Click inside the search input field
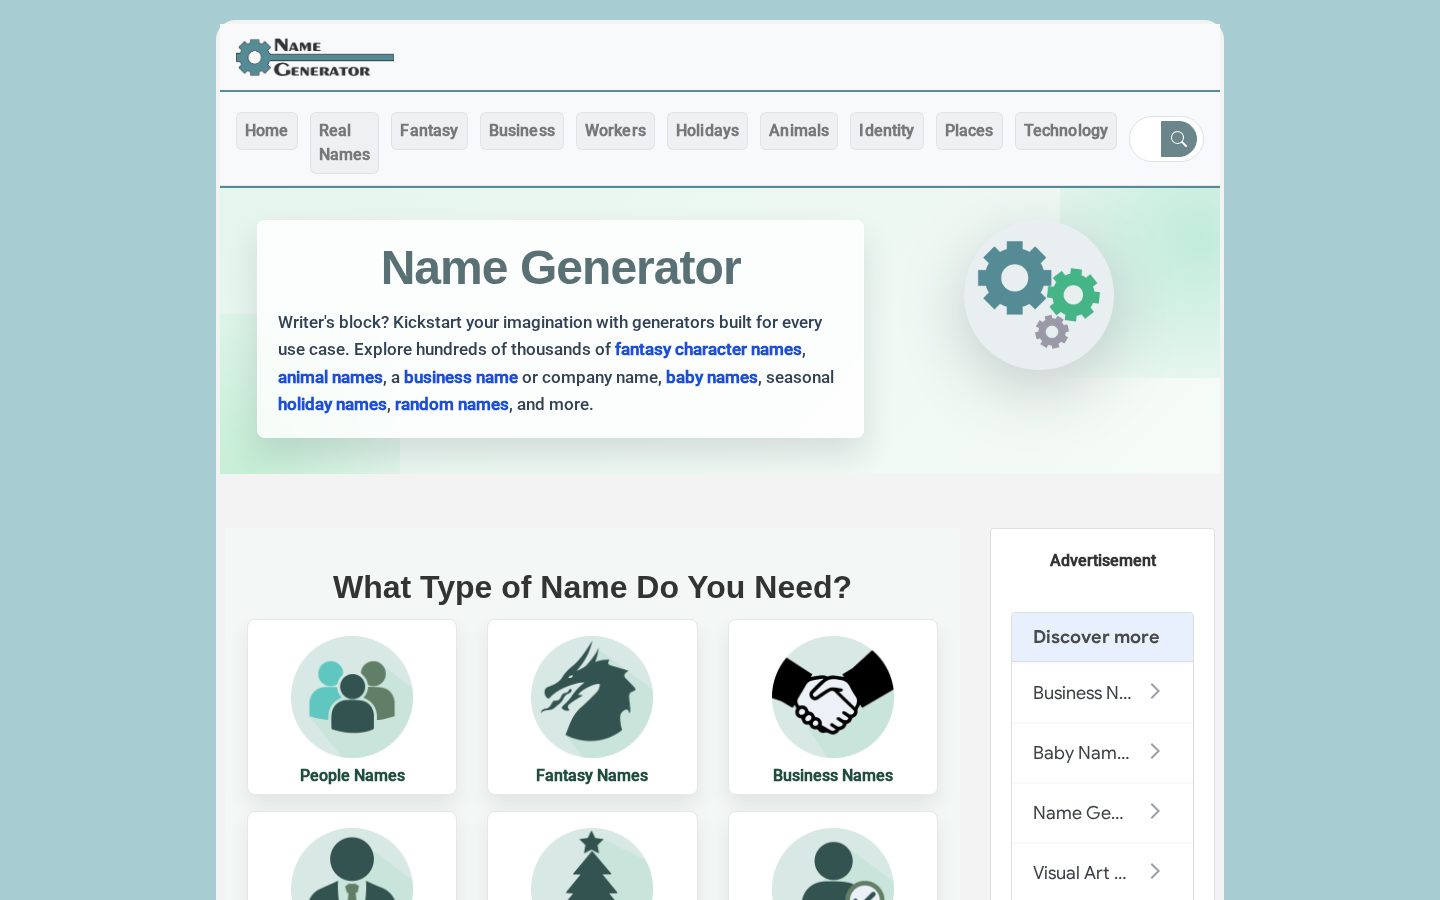The image size is (1440, 900). click(x=1146, y=139)
